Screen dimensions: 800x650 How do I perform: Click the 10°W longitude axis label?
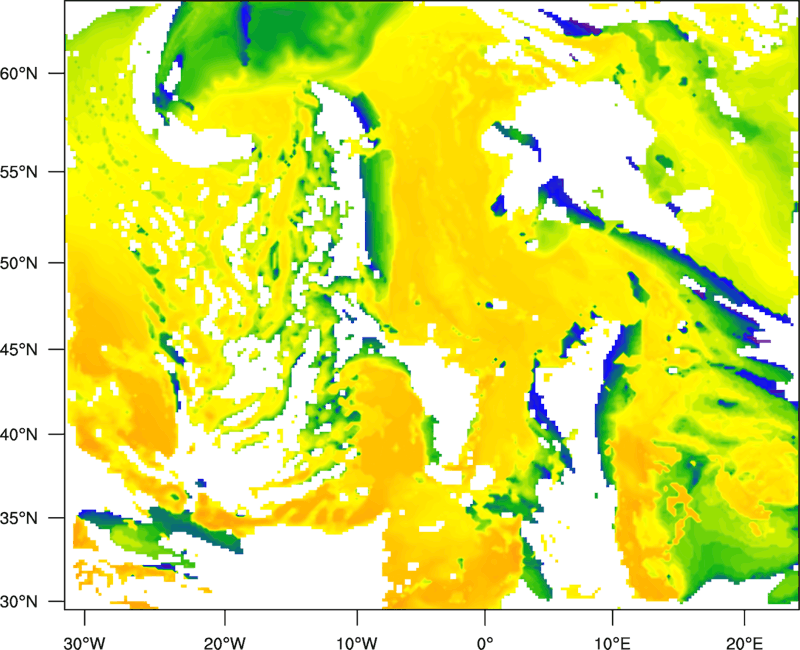(x=357, y=643)
